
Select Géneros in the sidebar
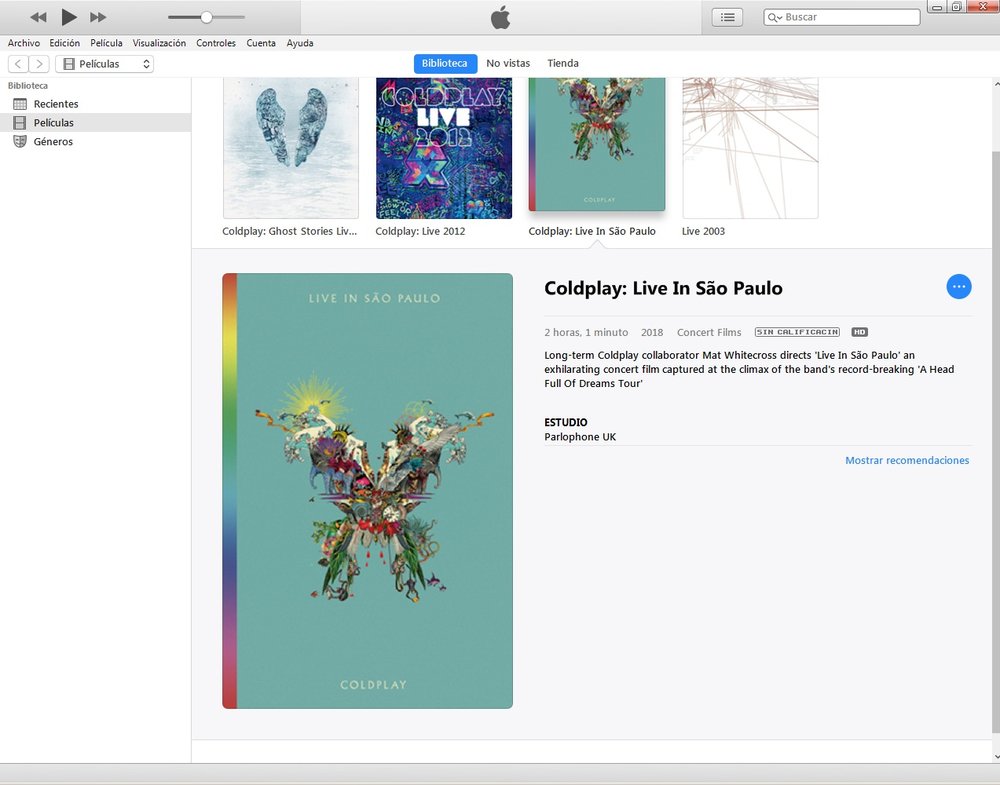[96, 142]
